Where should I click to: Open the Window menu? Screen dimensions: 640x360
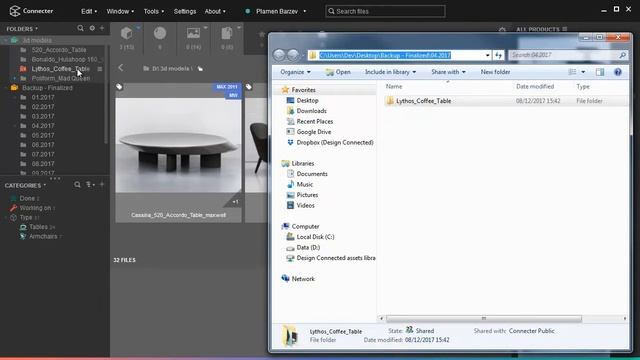pos(120,11)
